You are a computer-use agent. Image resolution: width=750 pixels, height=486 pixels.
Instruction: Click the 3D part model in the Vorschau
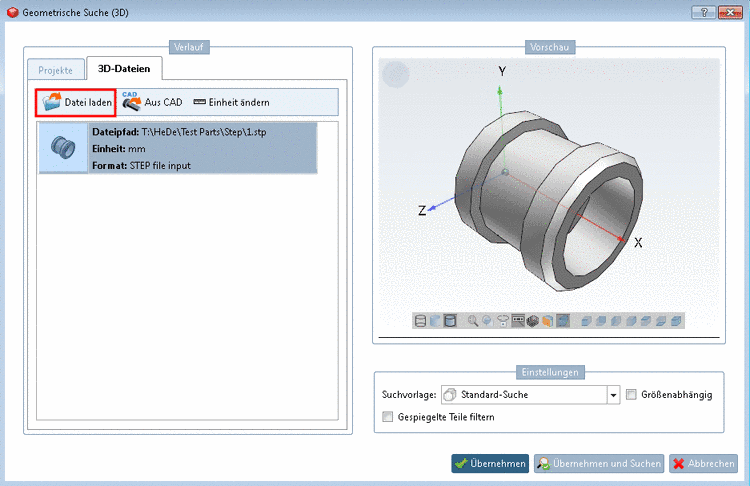click(549, 201)
